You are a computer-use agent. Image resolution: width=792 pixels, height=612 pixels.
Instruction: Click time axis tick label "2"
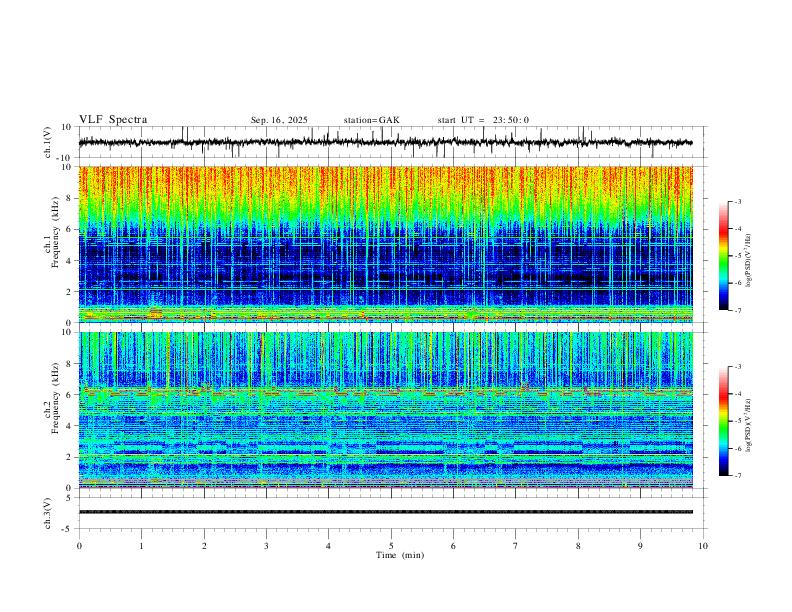(x=204, y=546)
